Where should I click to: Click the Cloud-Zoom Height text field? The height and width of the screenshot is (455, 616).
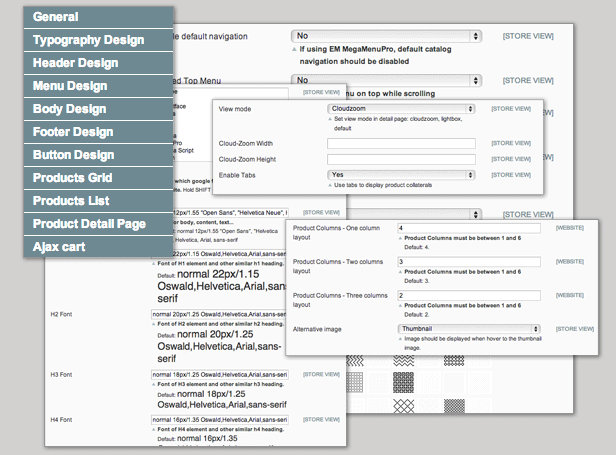[400, 160]
